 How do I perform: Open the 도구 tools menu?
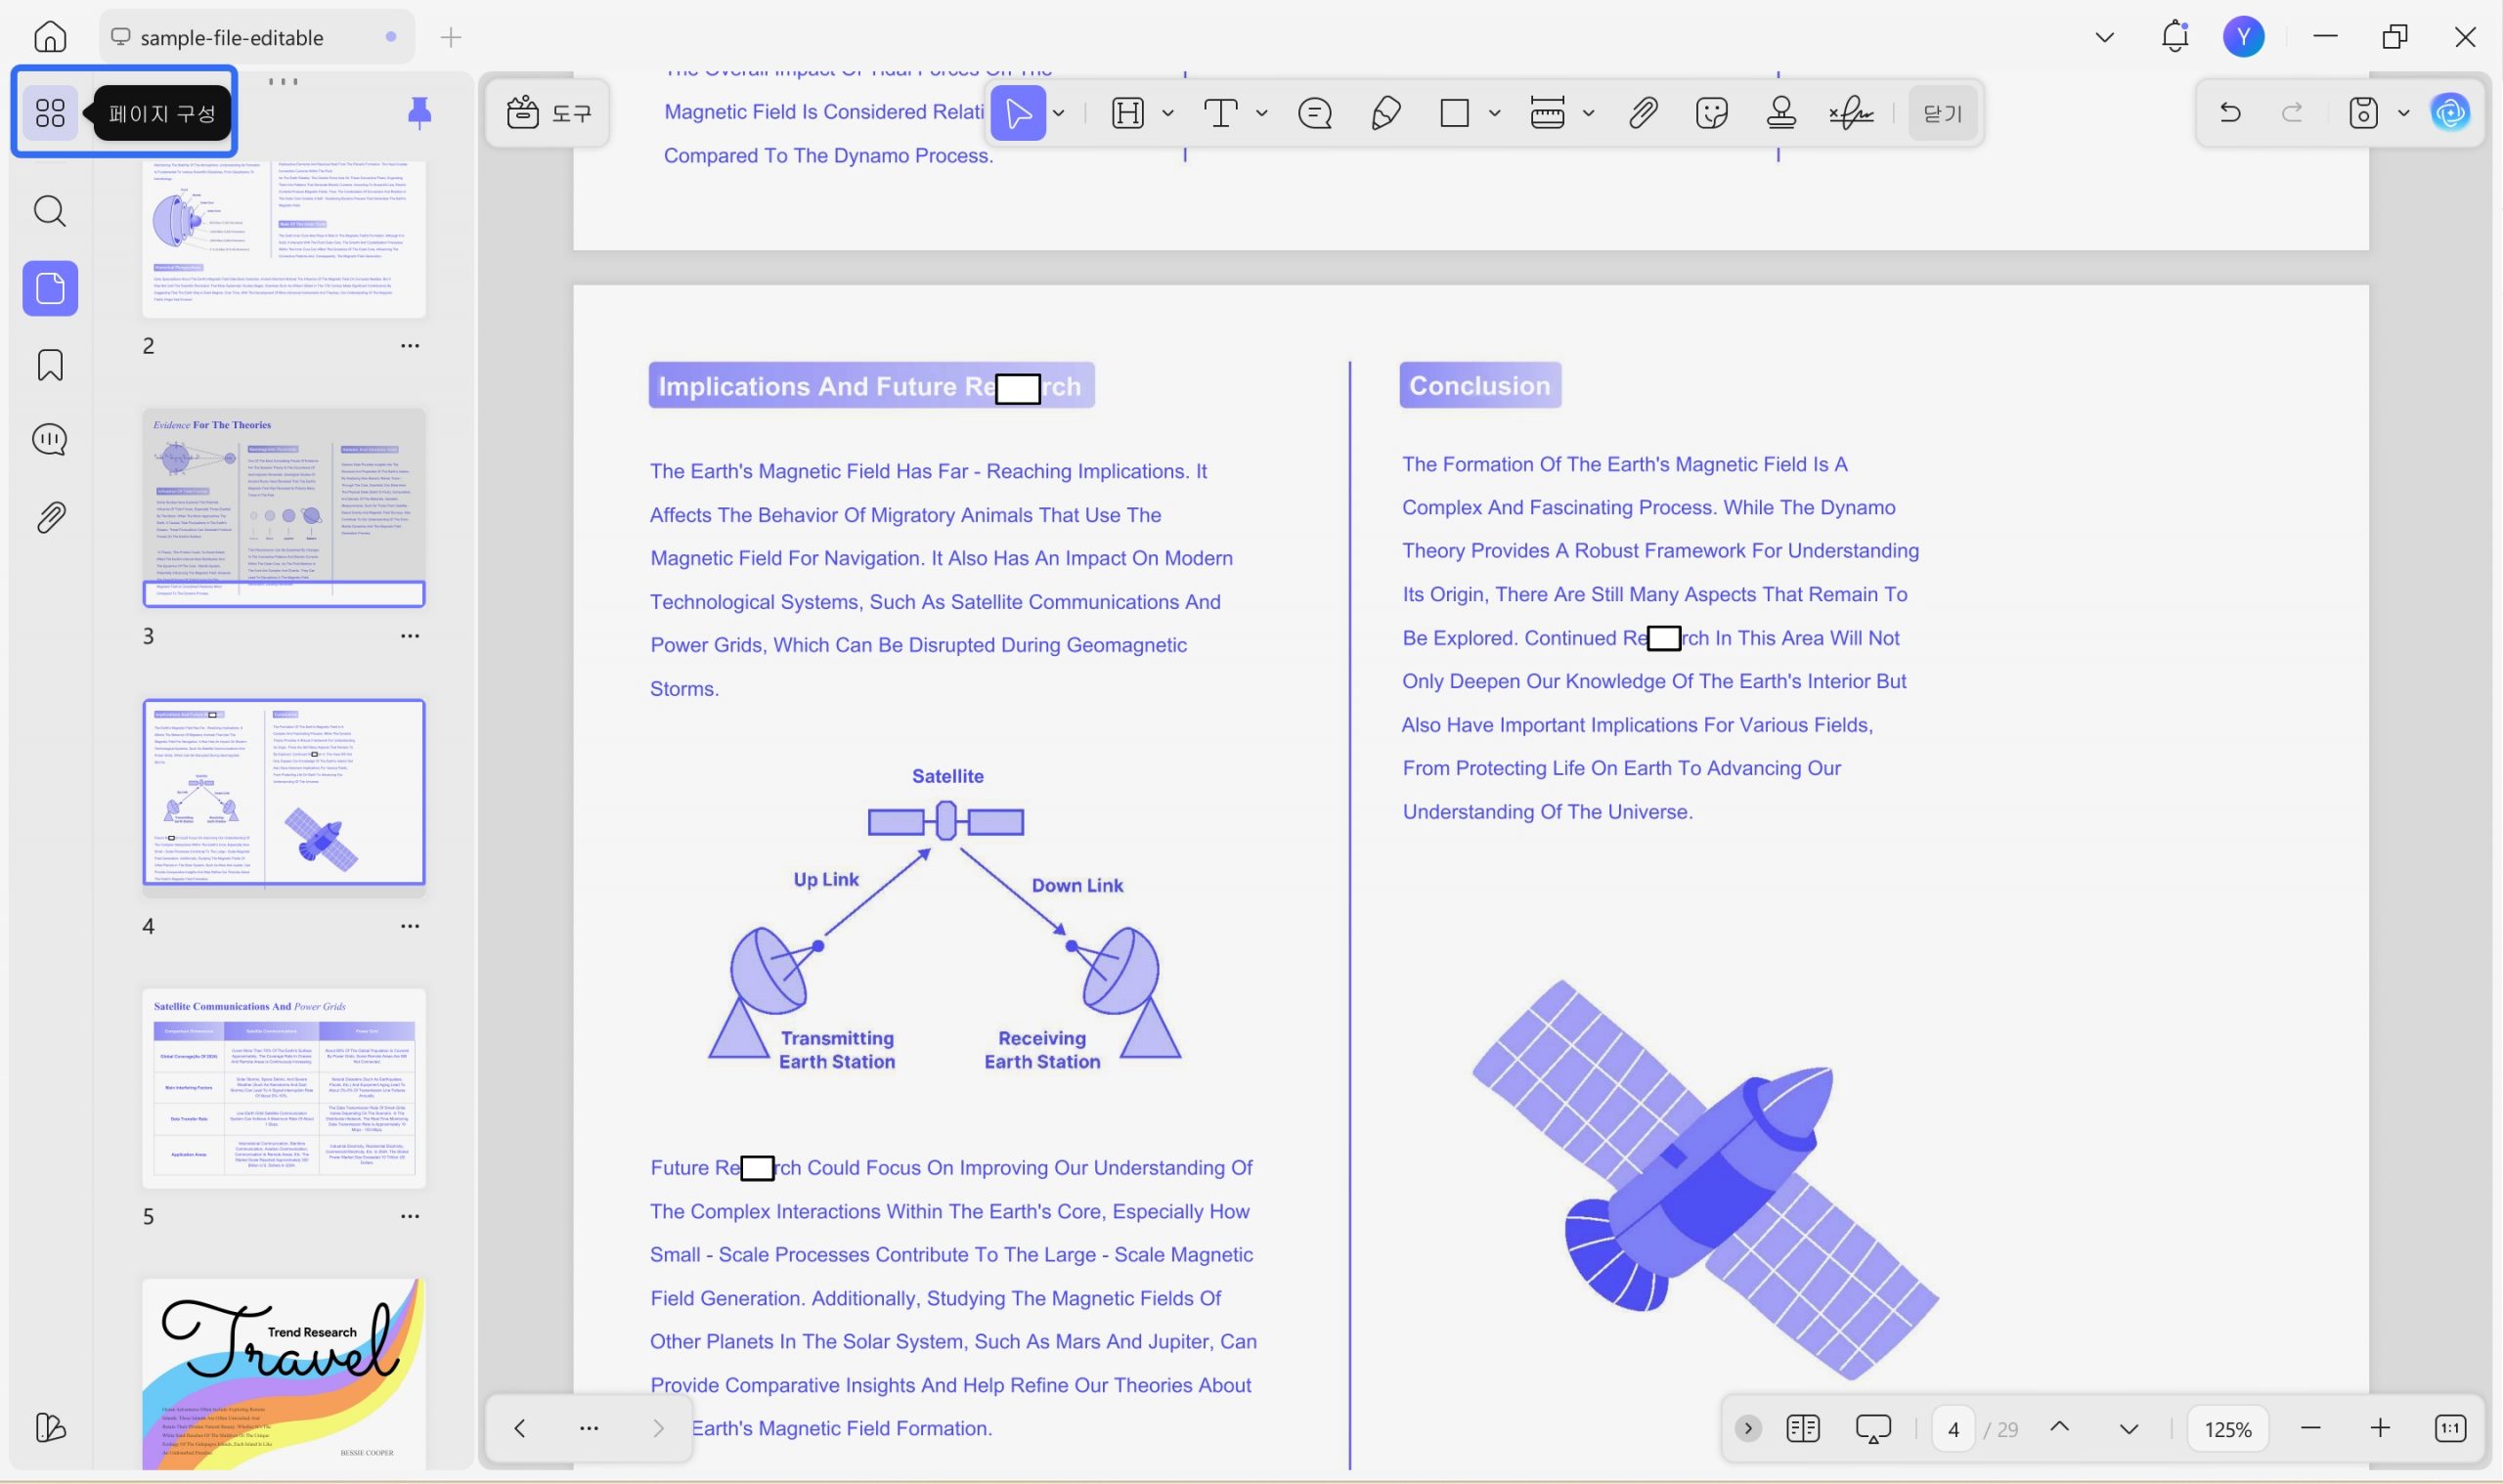[x=549, y=113]
